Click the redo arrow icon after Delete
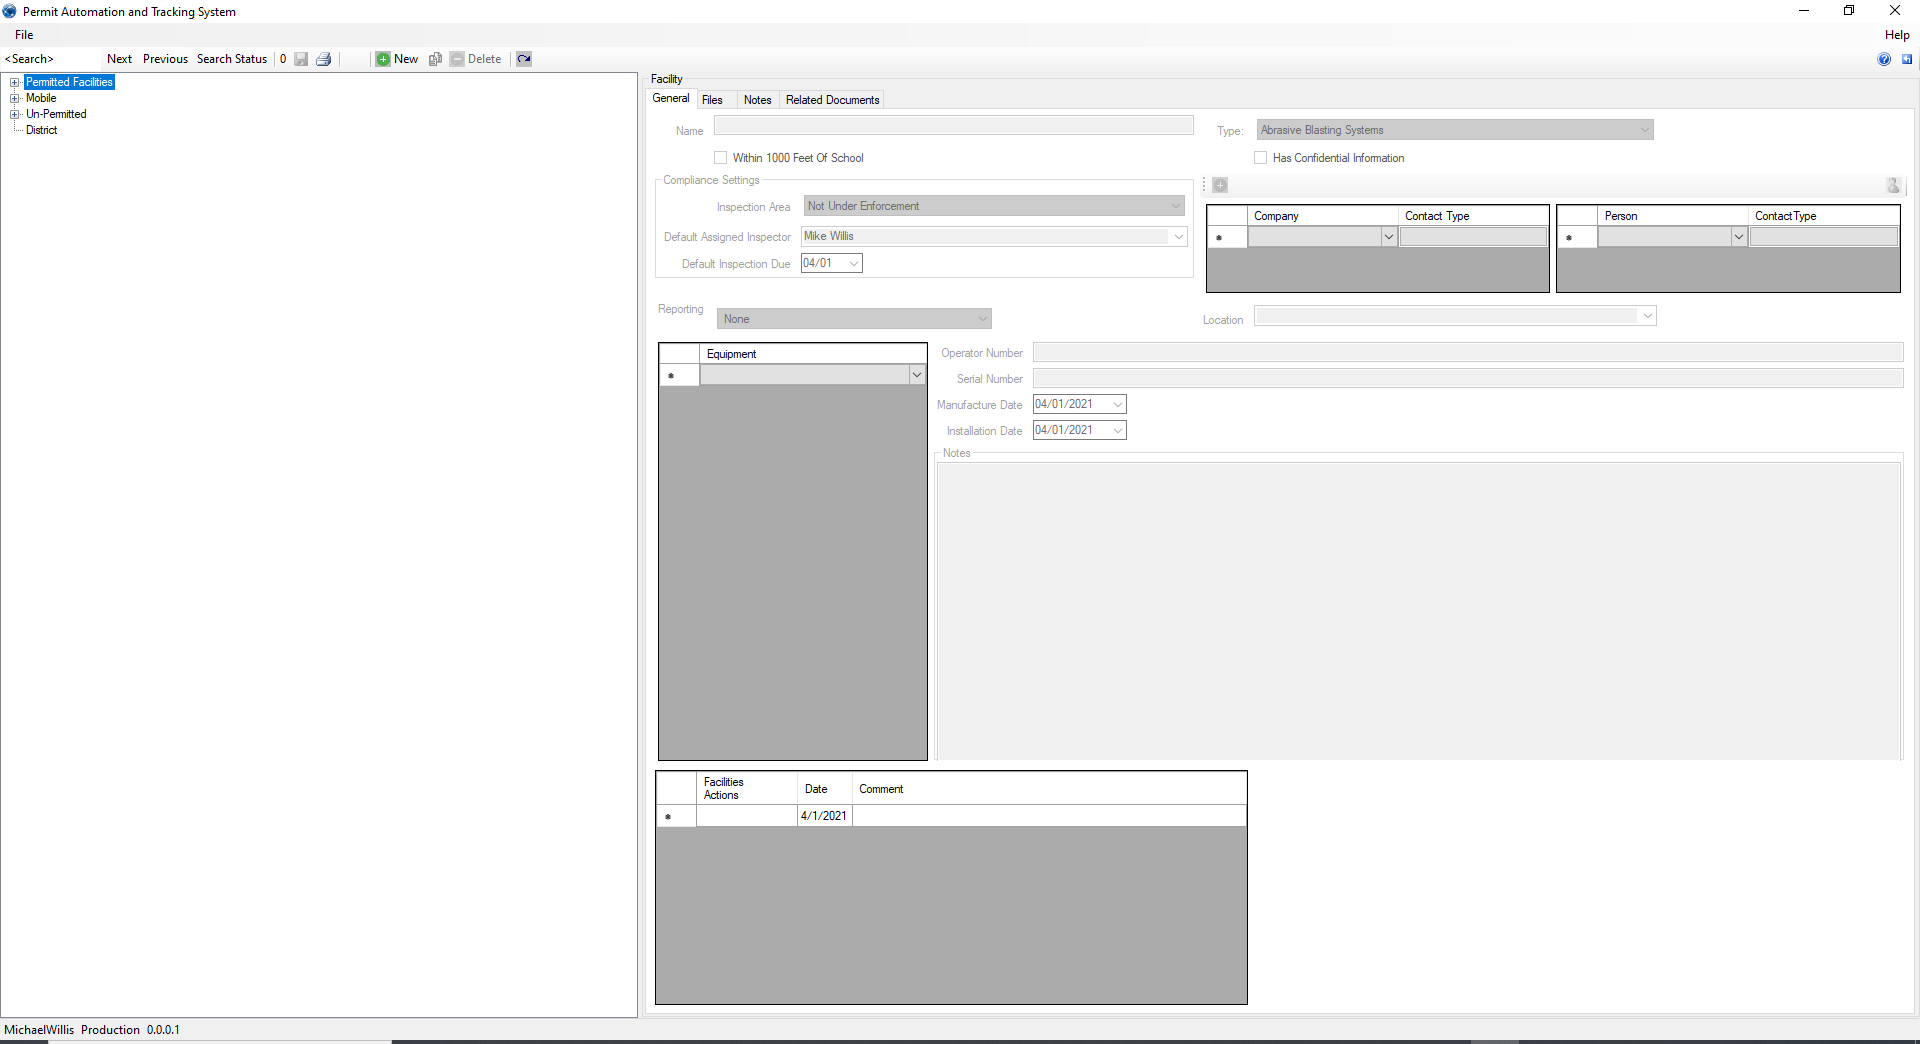This screenshot has height=1044, width=1920. (524, 59)
